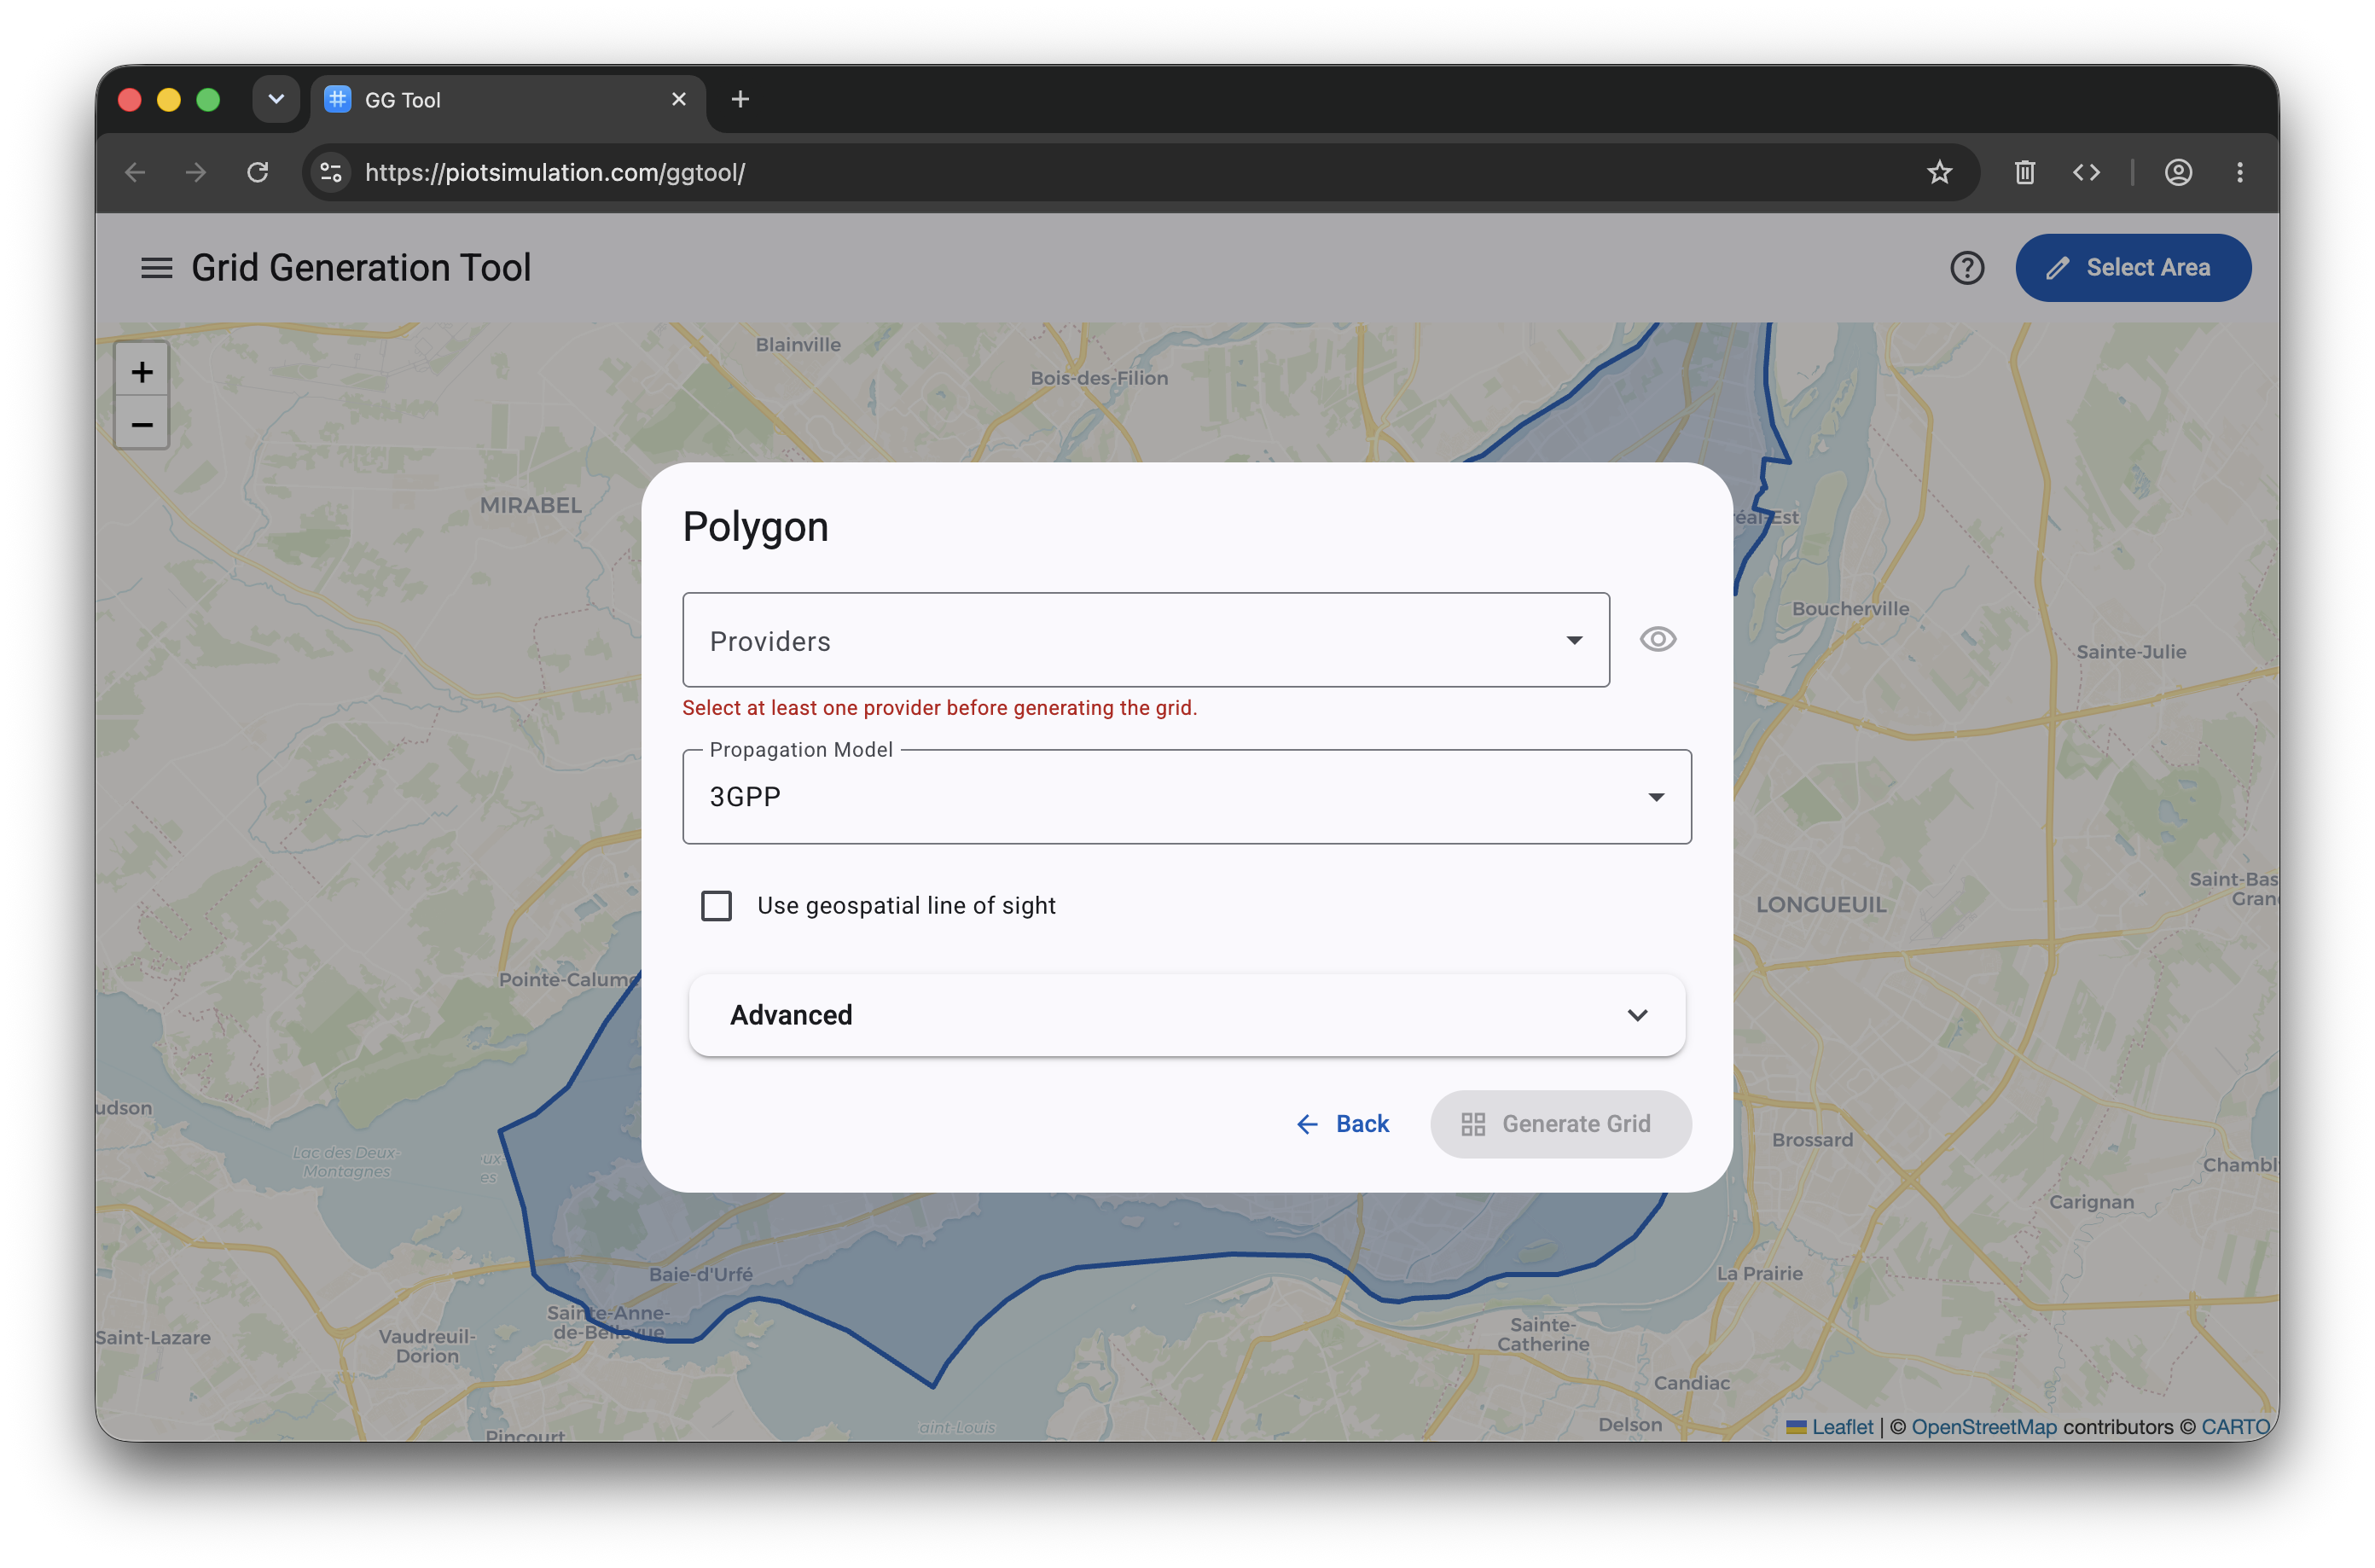
Task: Enable Use geospatial line of sight
Action: coord(716,906)
